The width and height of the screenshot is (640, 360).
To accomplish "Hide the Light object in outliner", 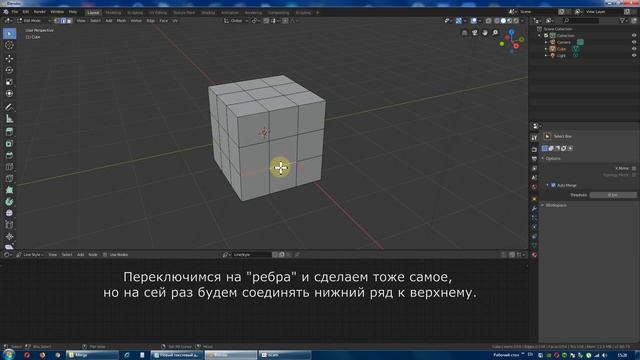I will (634, 55).
